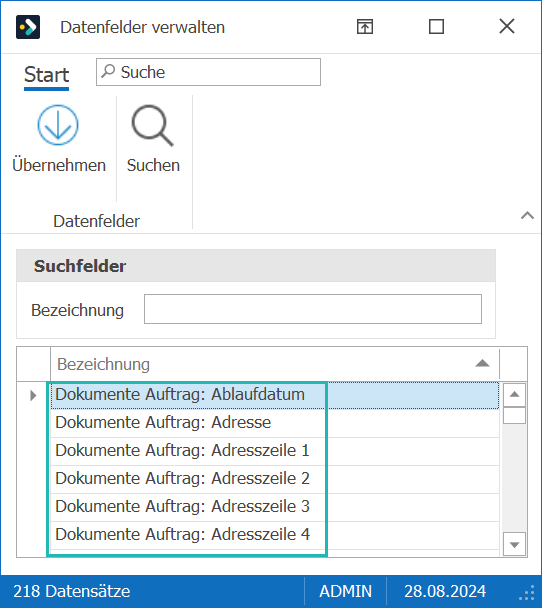
Task: Click the Übernehmen download arrow icon
Action: [58, 125]
